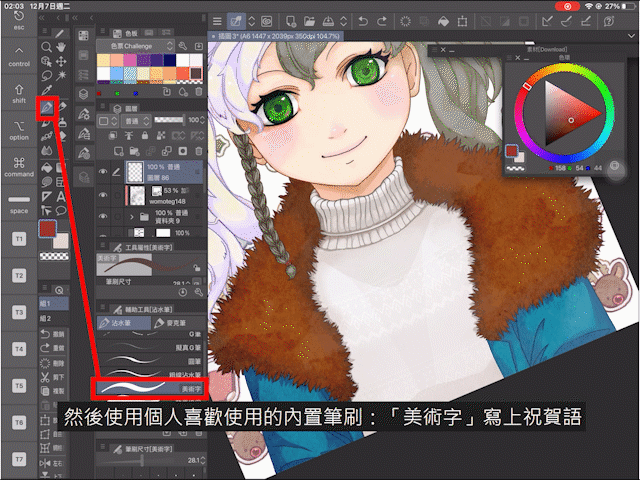Select the Ruler tool

[46, 197]
